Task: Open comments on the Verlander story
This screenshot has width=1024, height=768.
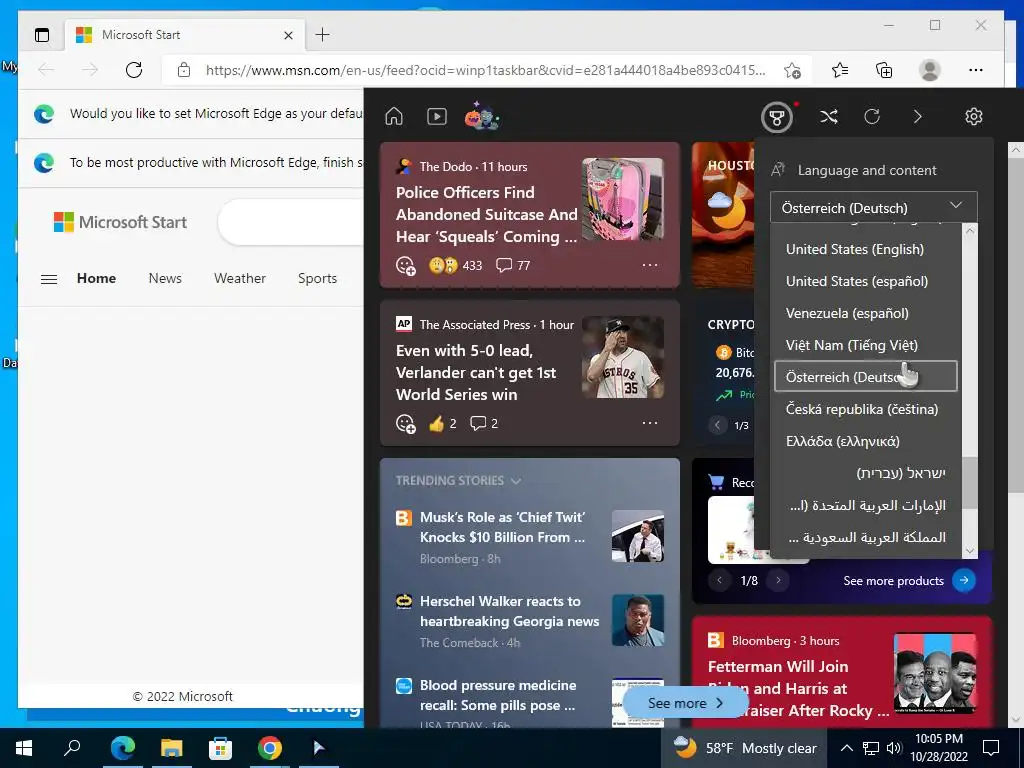Action: pos(484,423)
